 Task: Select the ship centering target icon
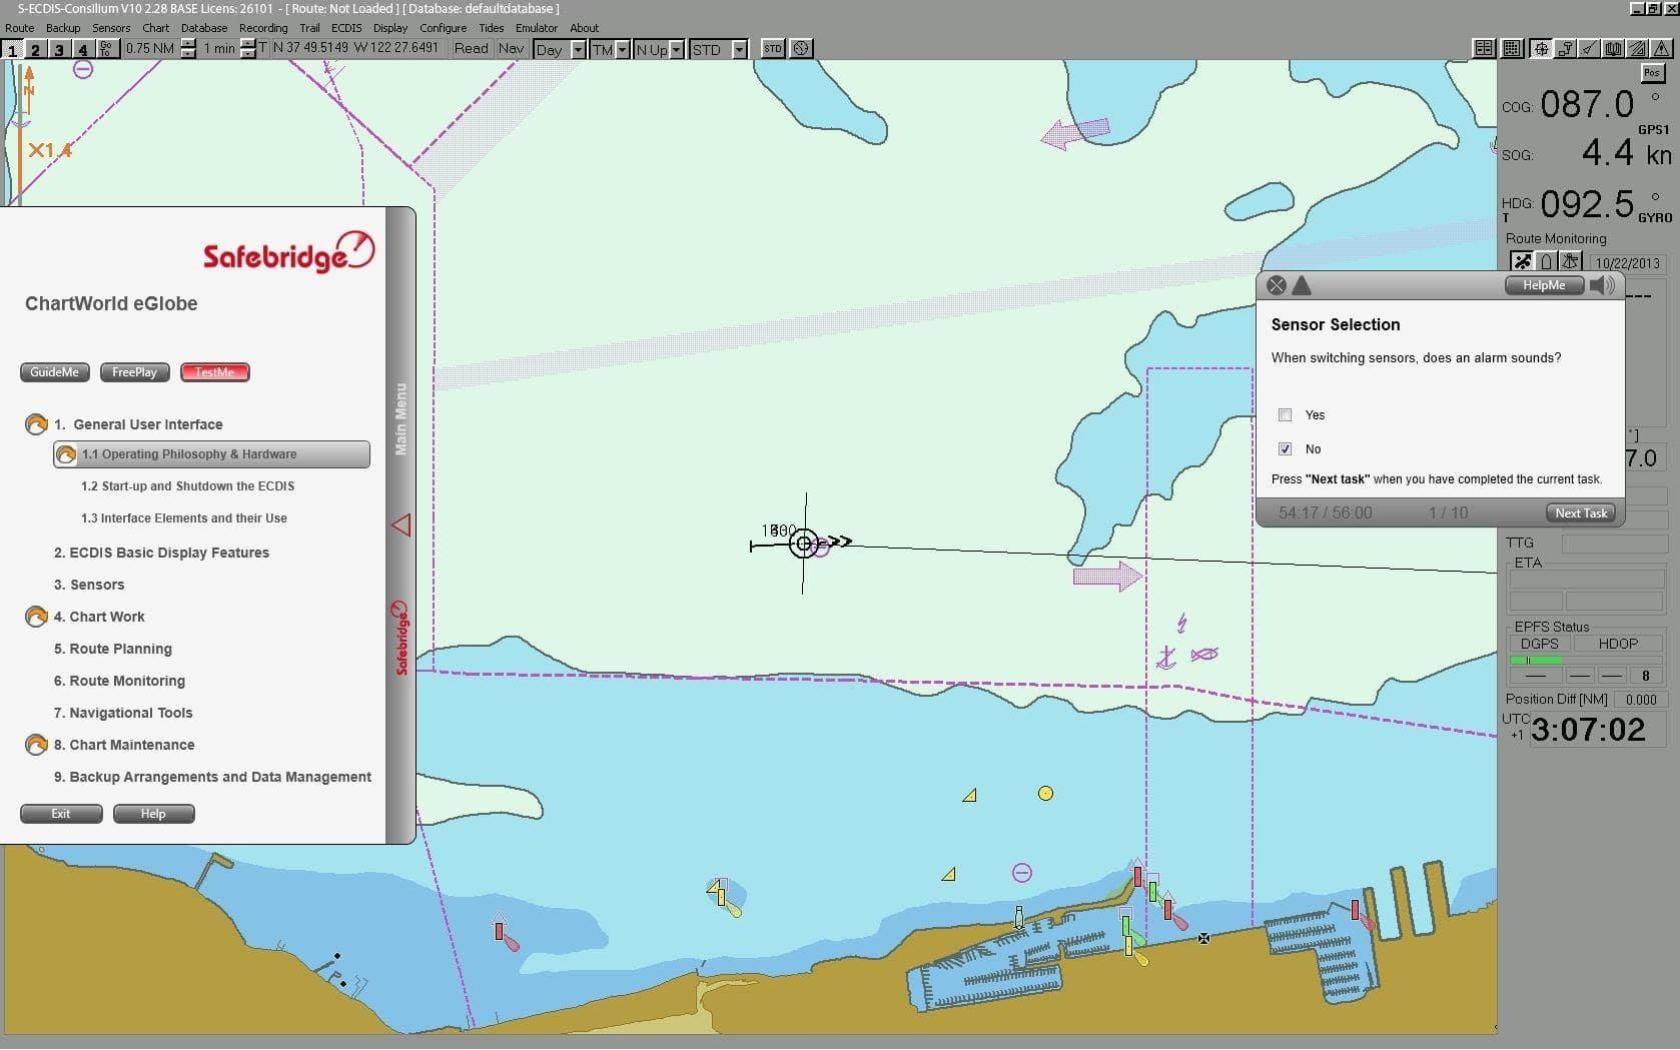pos(1540,48)
